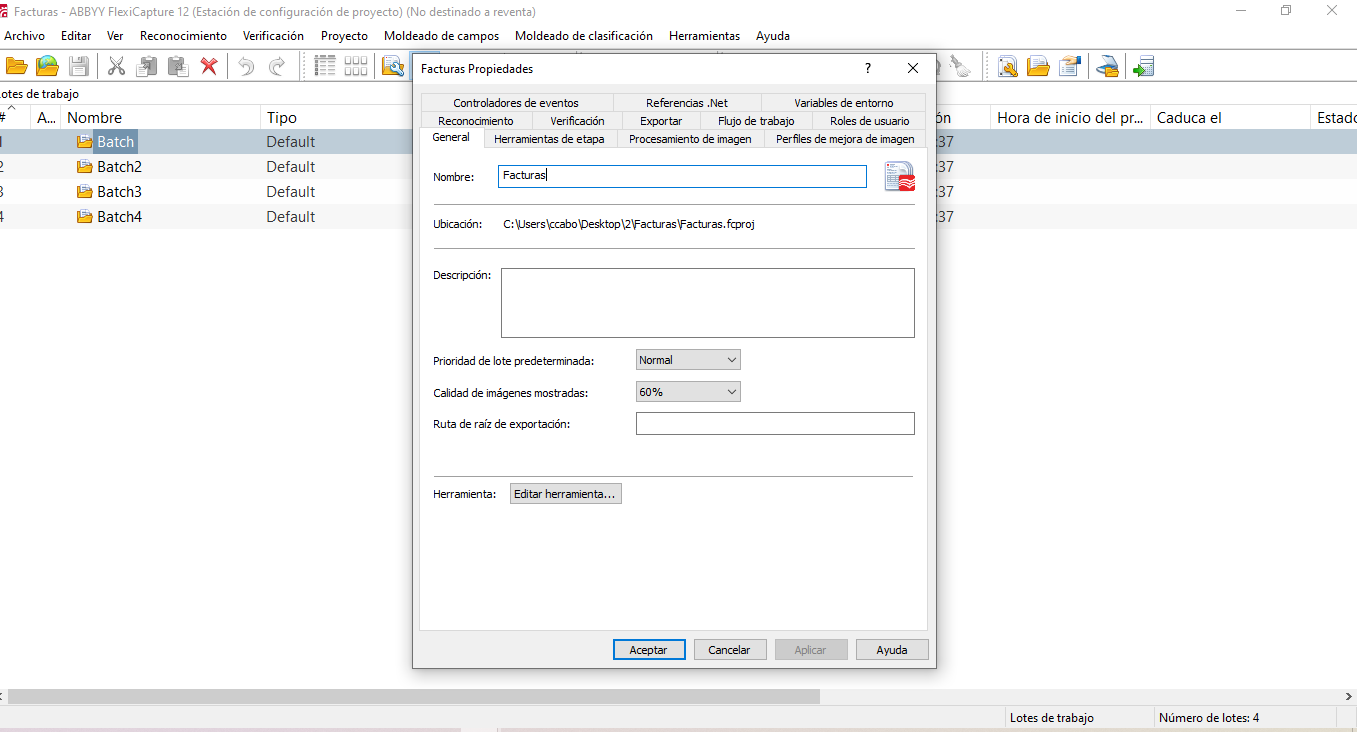Switch to Controladores de eventos tab
The image size is (1357, 732).
[x=516, y=103]
